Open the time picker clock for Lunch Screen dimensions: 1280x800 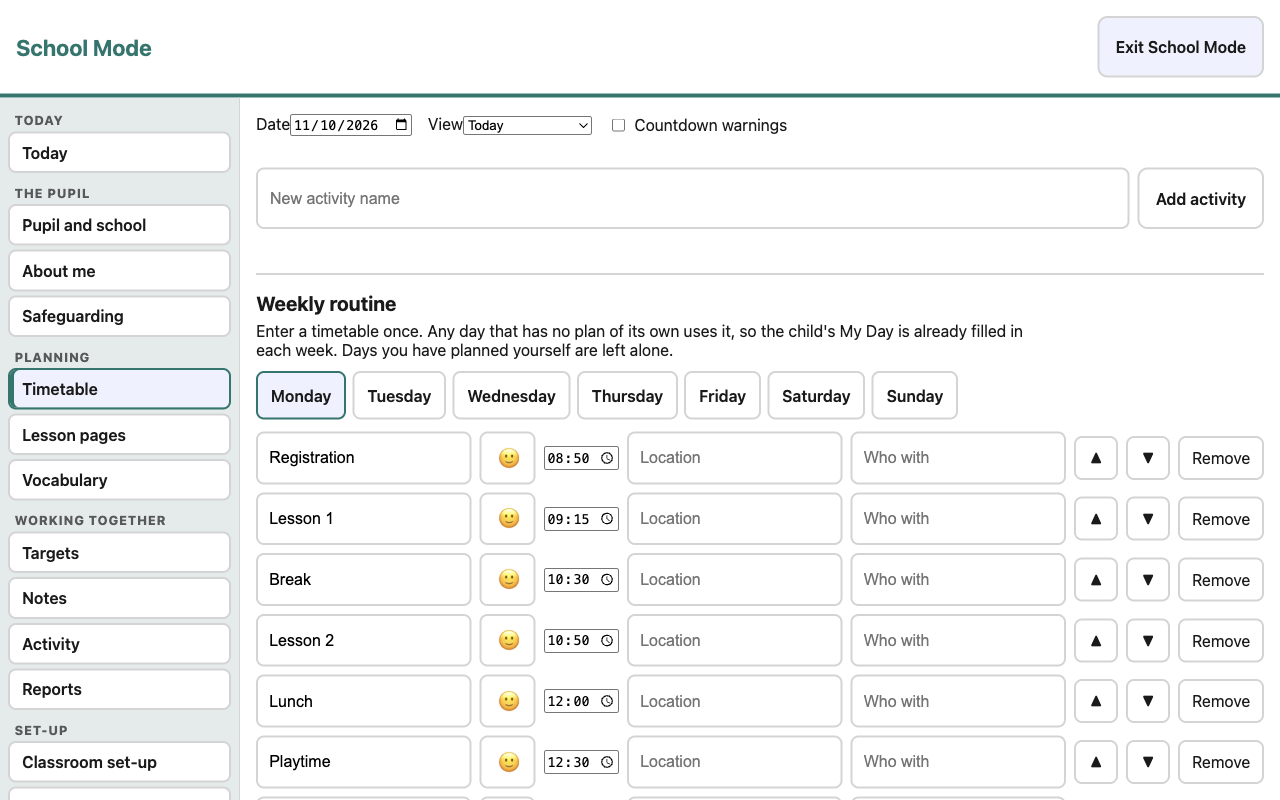coord(607,701)
